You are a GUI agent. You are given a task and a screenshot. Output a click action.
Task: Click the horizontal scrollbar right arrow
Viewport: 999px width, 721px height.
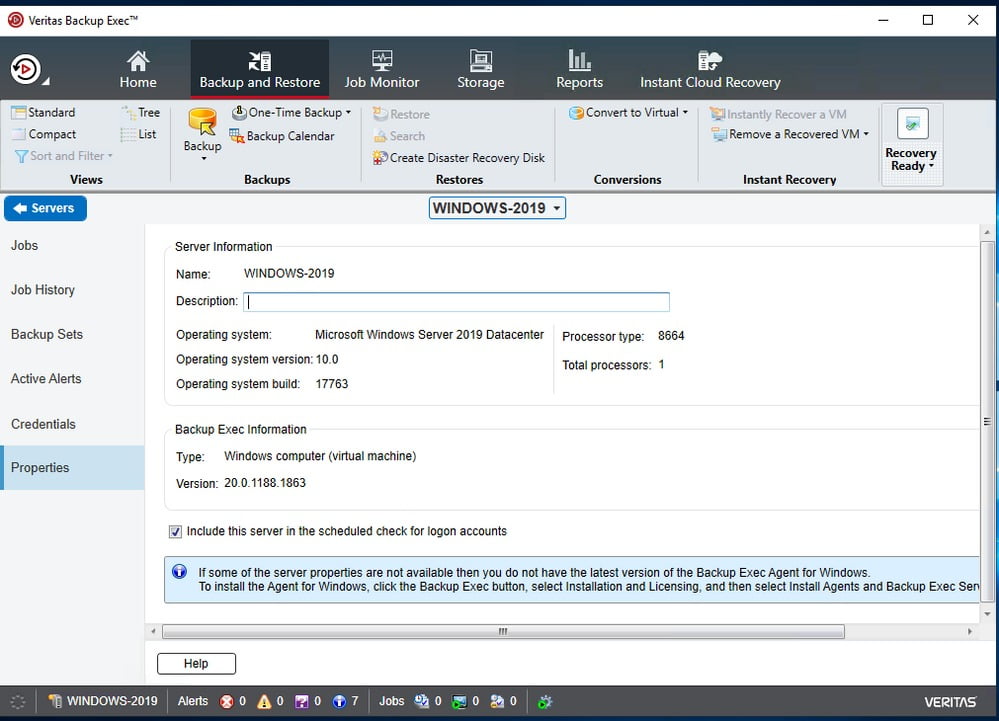[x=970, y=632]
